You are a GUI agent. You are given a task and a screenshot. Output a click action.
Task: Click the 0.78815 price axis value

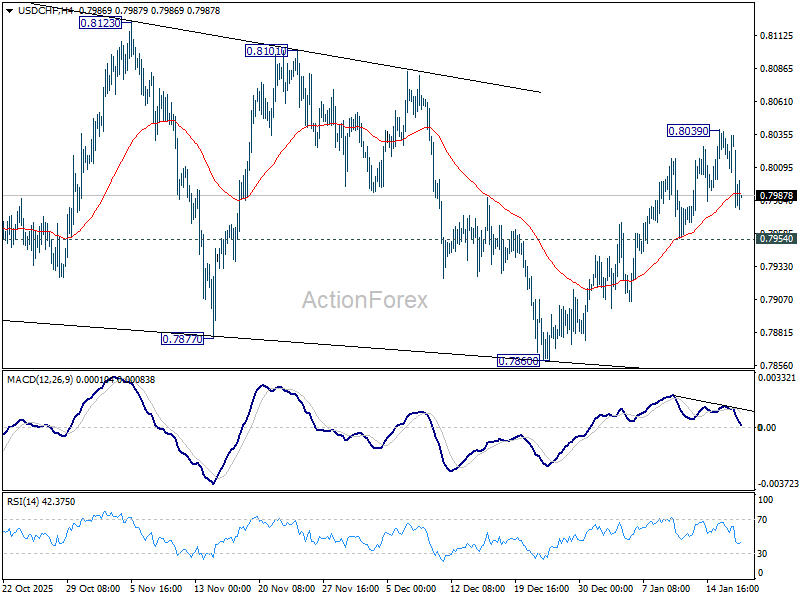pos(777,333)
